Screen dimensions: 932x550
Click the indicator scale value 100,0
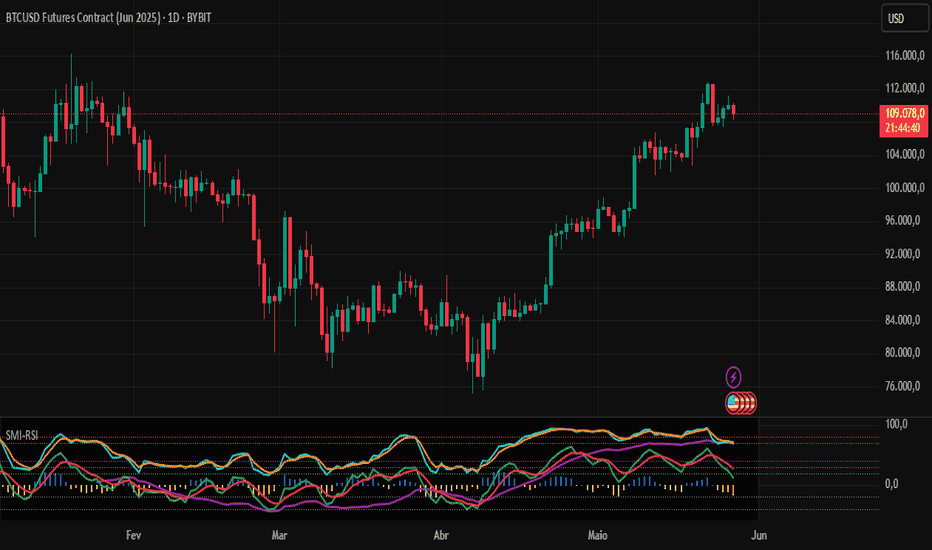(x=896, y=424)
